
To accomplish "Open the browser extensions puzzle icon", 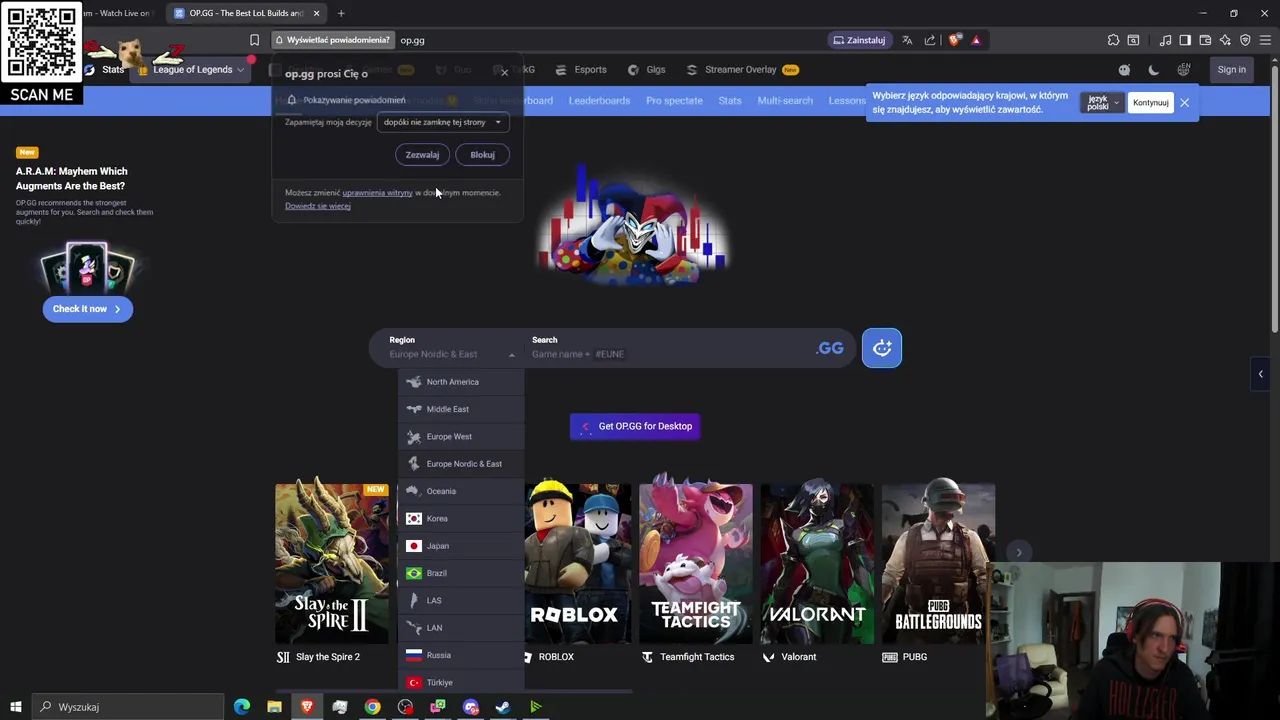I will point(1113,40).
